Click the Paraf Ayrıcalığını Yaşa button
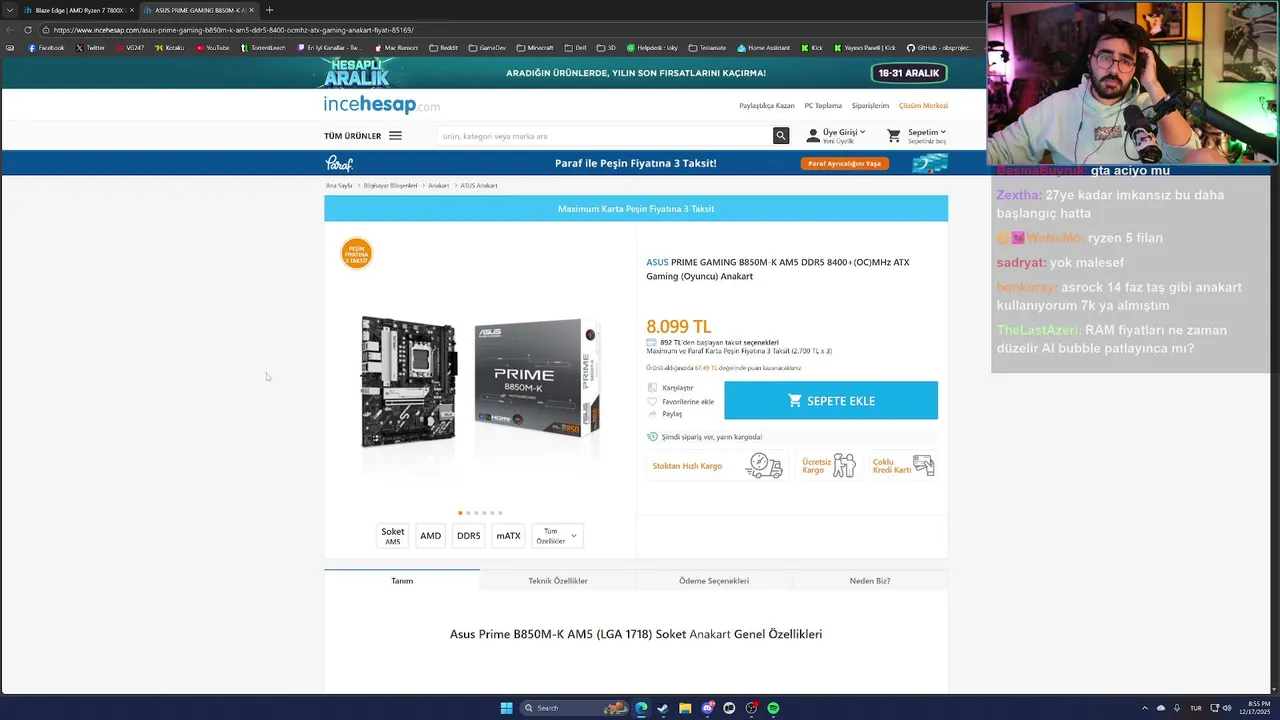This screenshot has width=1280, height=720. coord(845,163)
